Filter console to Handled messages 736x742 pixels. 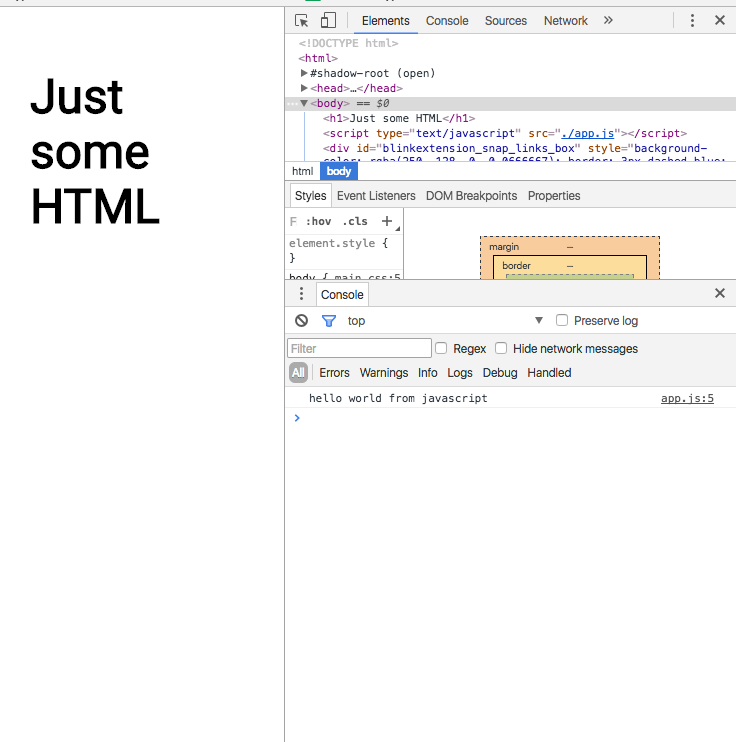[x=549, y=373]
